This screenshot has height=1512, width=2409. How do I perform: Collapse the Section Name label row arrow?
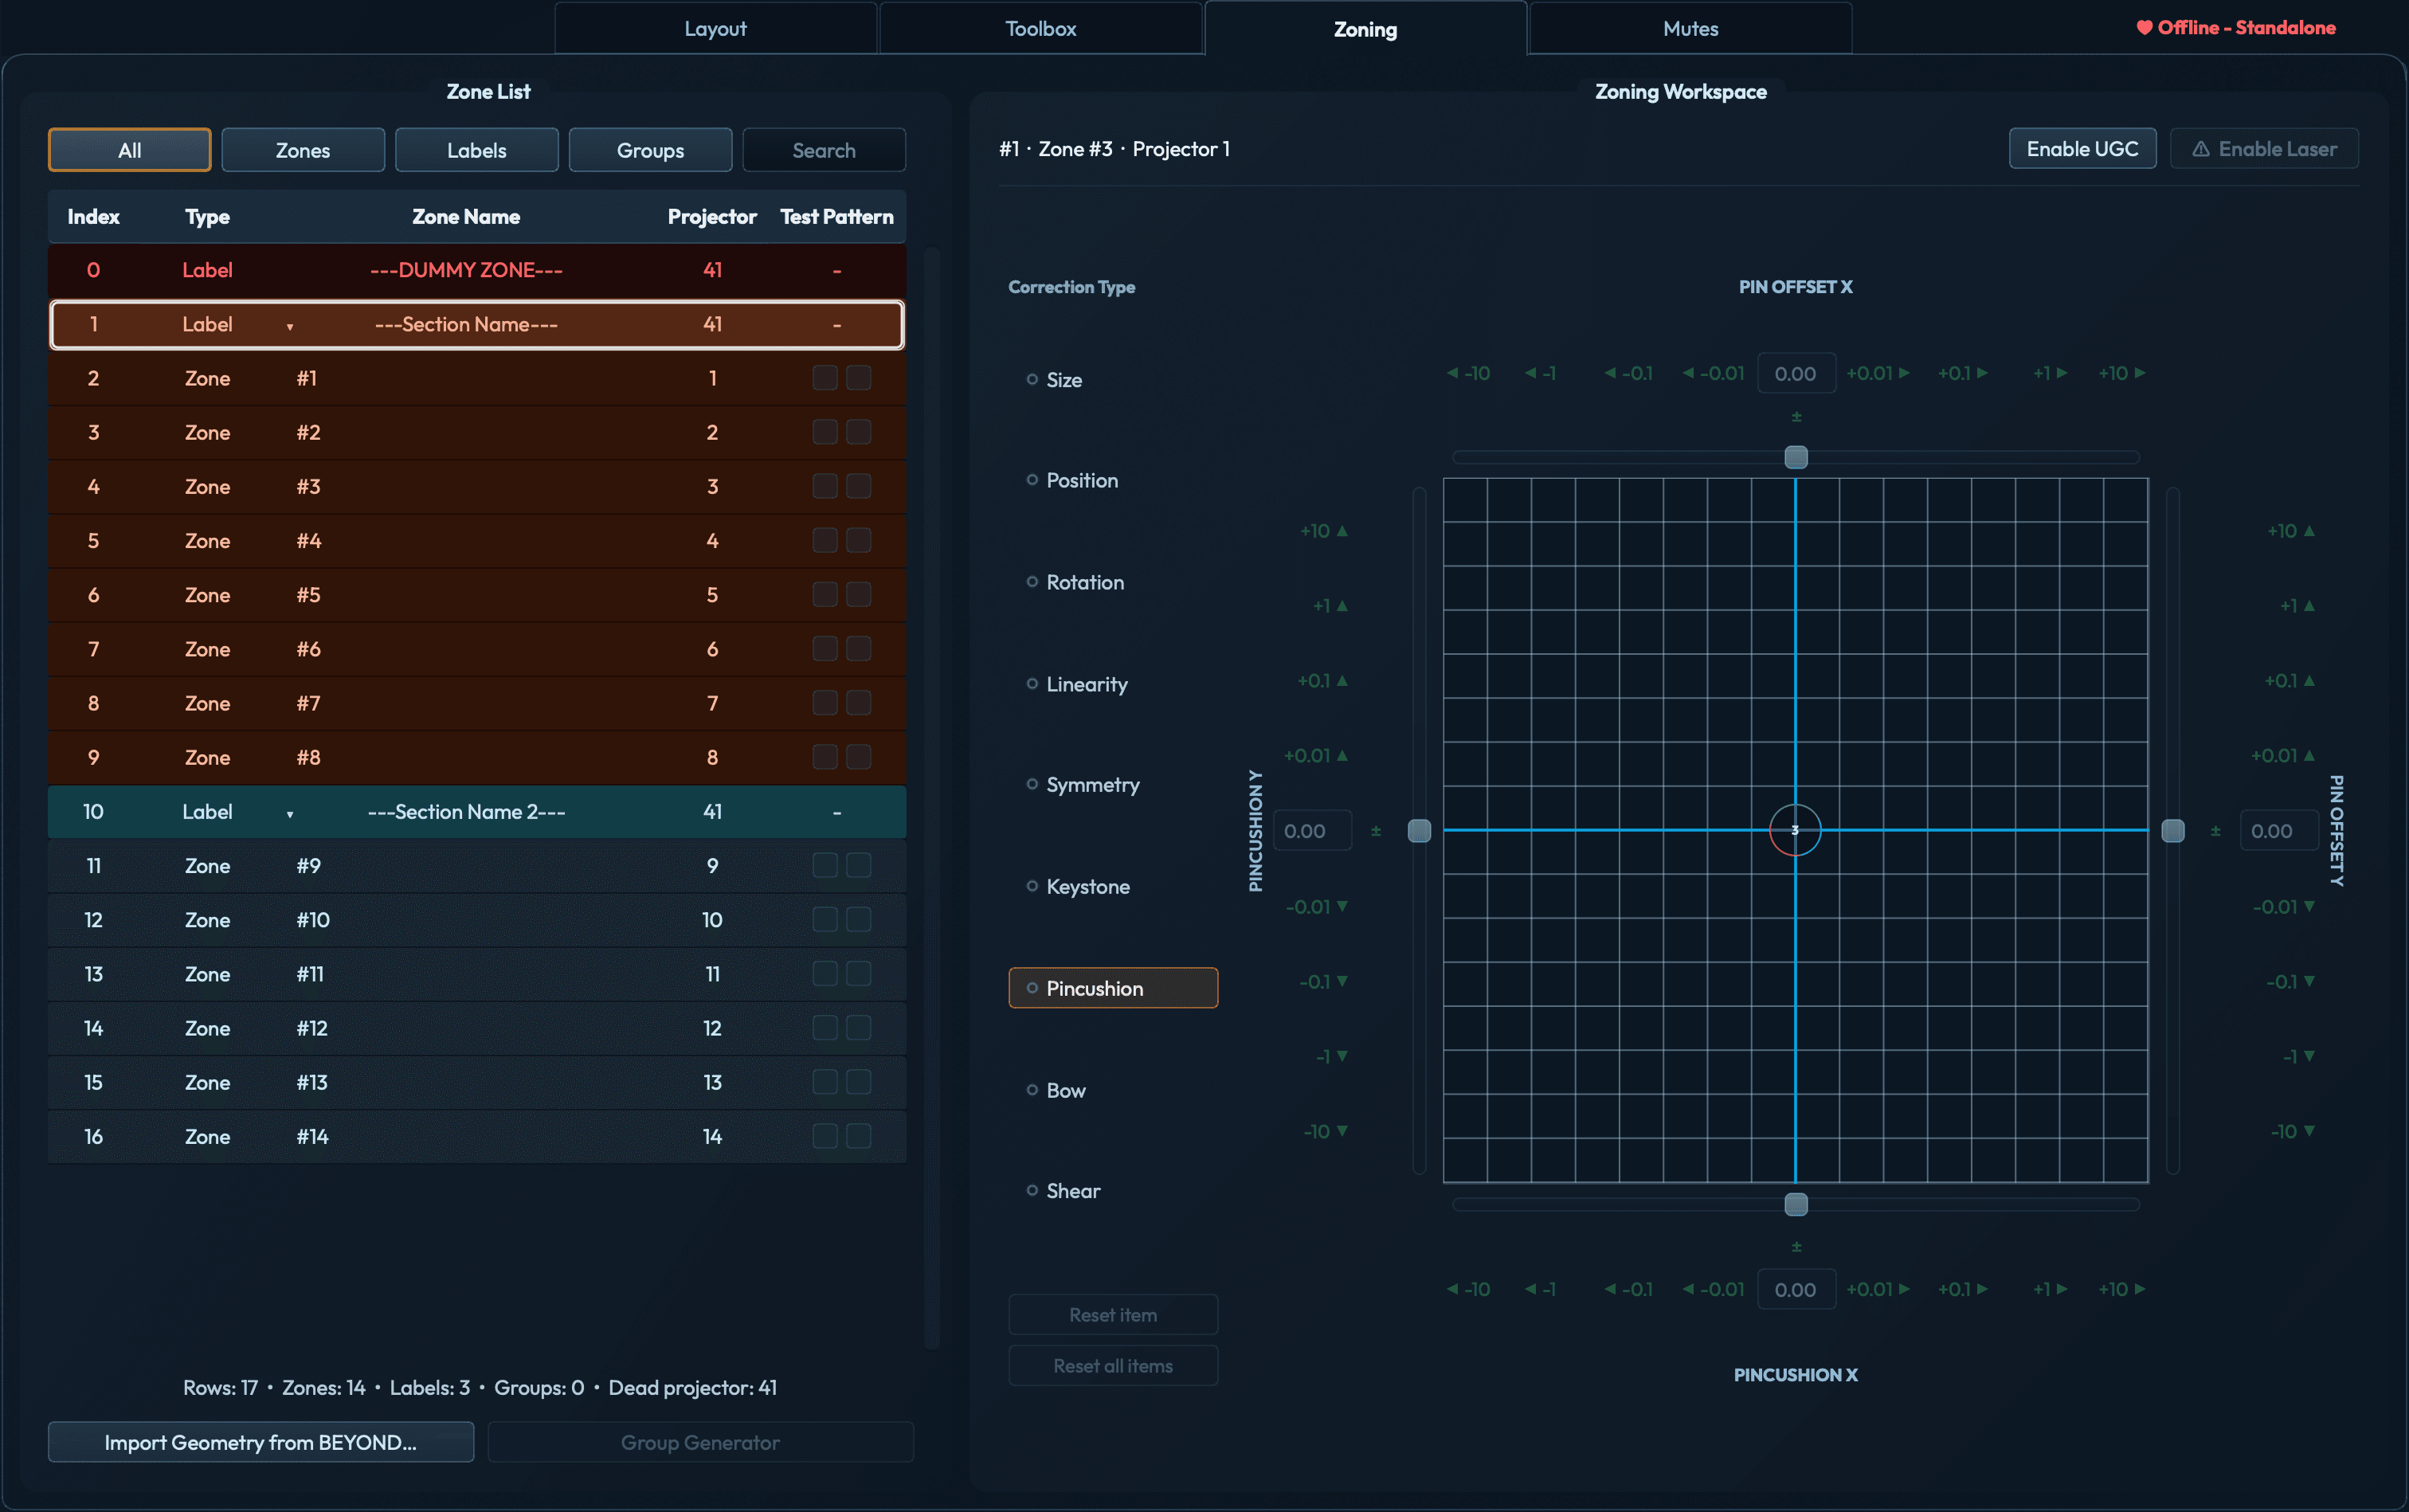pos(290,326)
